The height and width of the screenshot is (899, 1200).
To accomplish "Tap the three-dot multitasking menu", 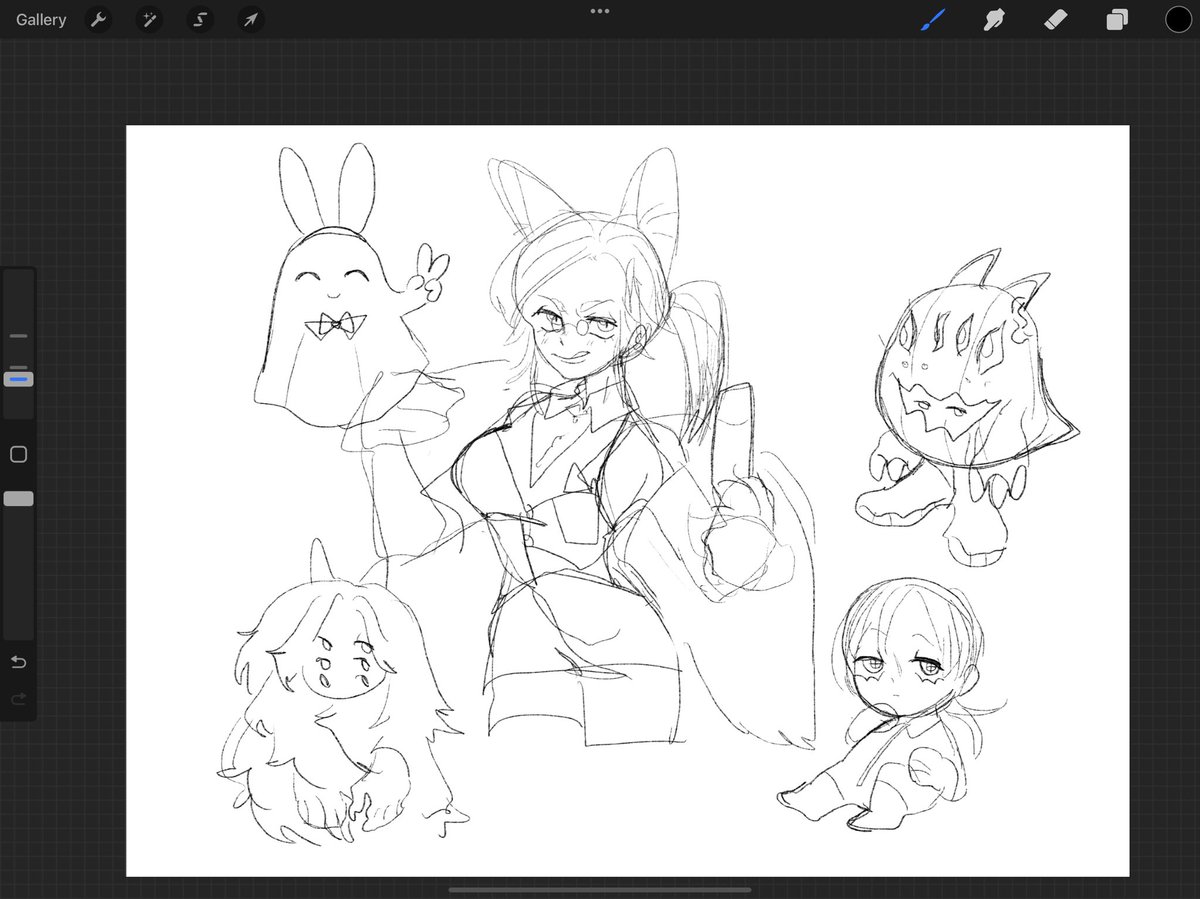I will [x=600, y=11].
